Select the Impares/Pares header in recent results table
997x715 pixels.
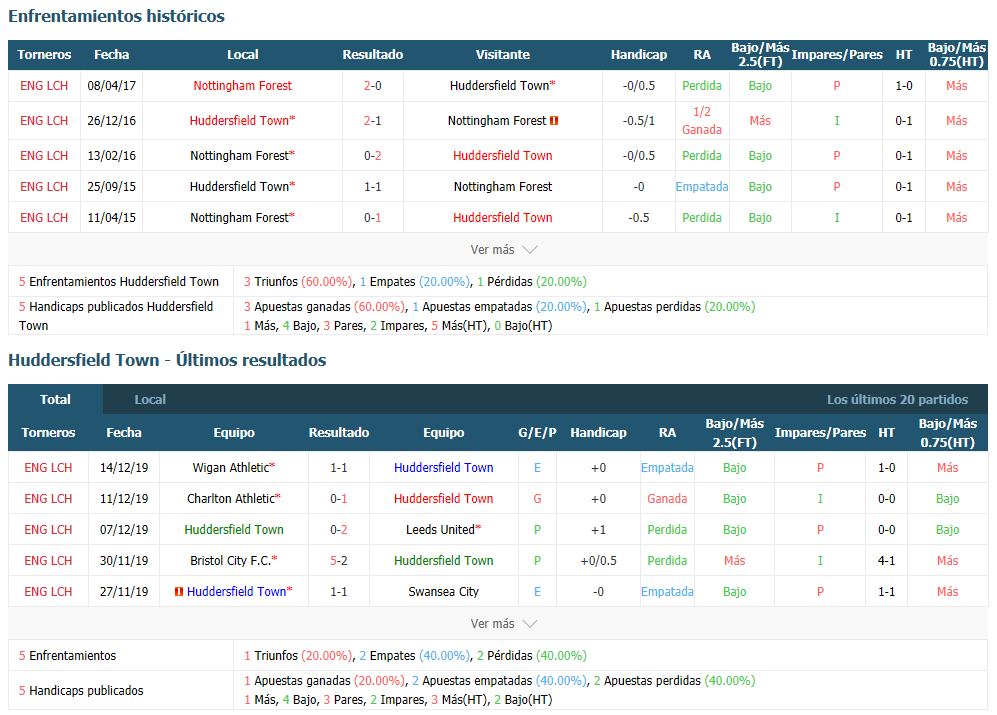pyautogui.click(x=820, y=433)
